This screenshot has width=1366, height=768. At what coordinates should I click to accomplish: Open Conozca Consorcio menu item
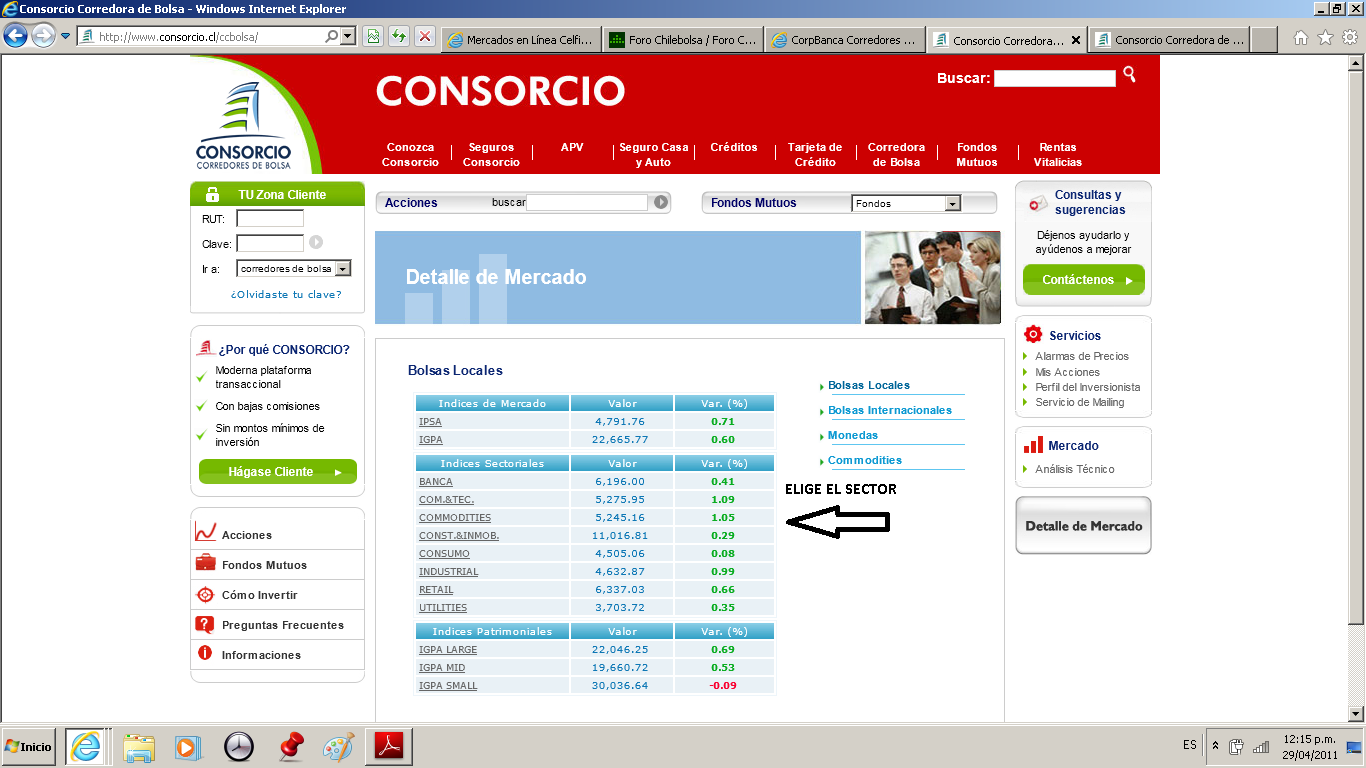pyautogui.click(x=410, y=154)
